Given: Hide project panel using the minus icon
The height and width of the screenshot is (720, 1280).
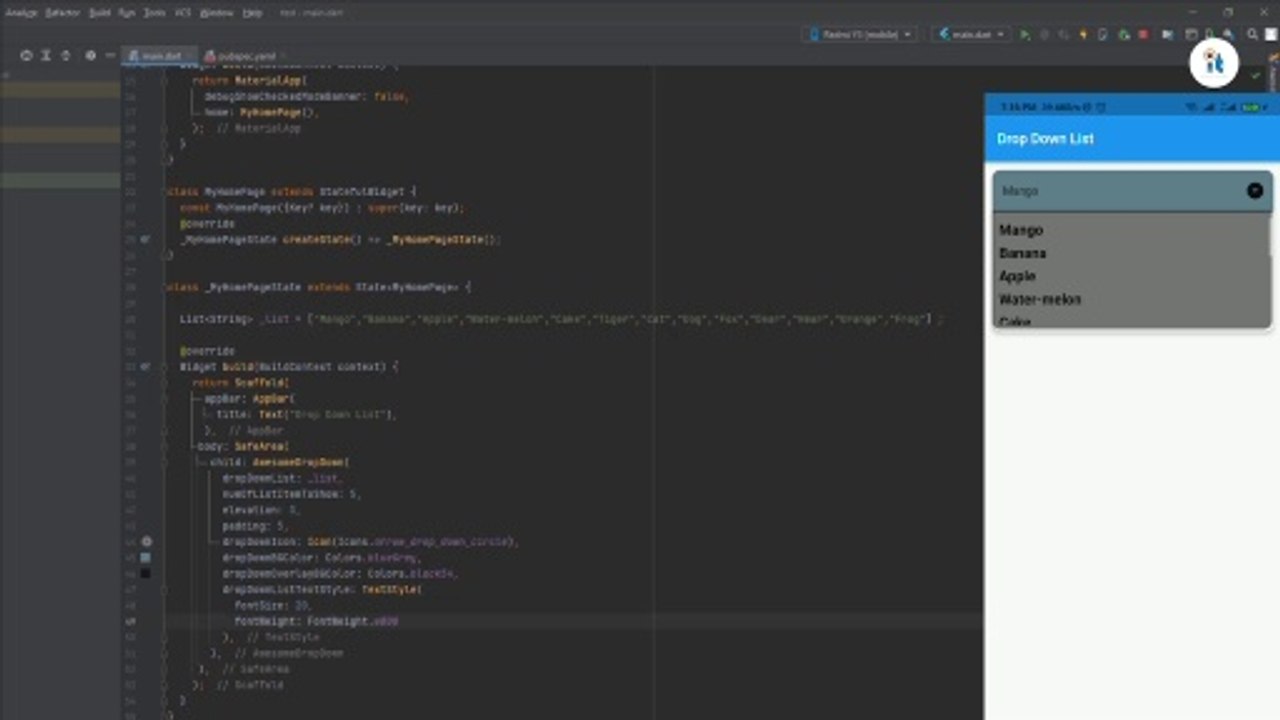Looking at the screenshot, I should pos(110,56).
